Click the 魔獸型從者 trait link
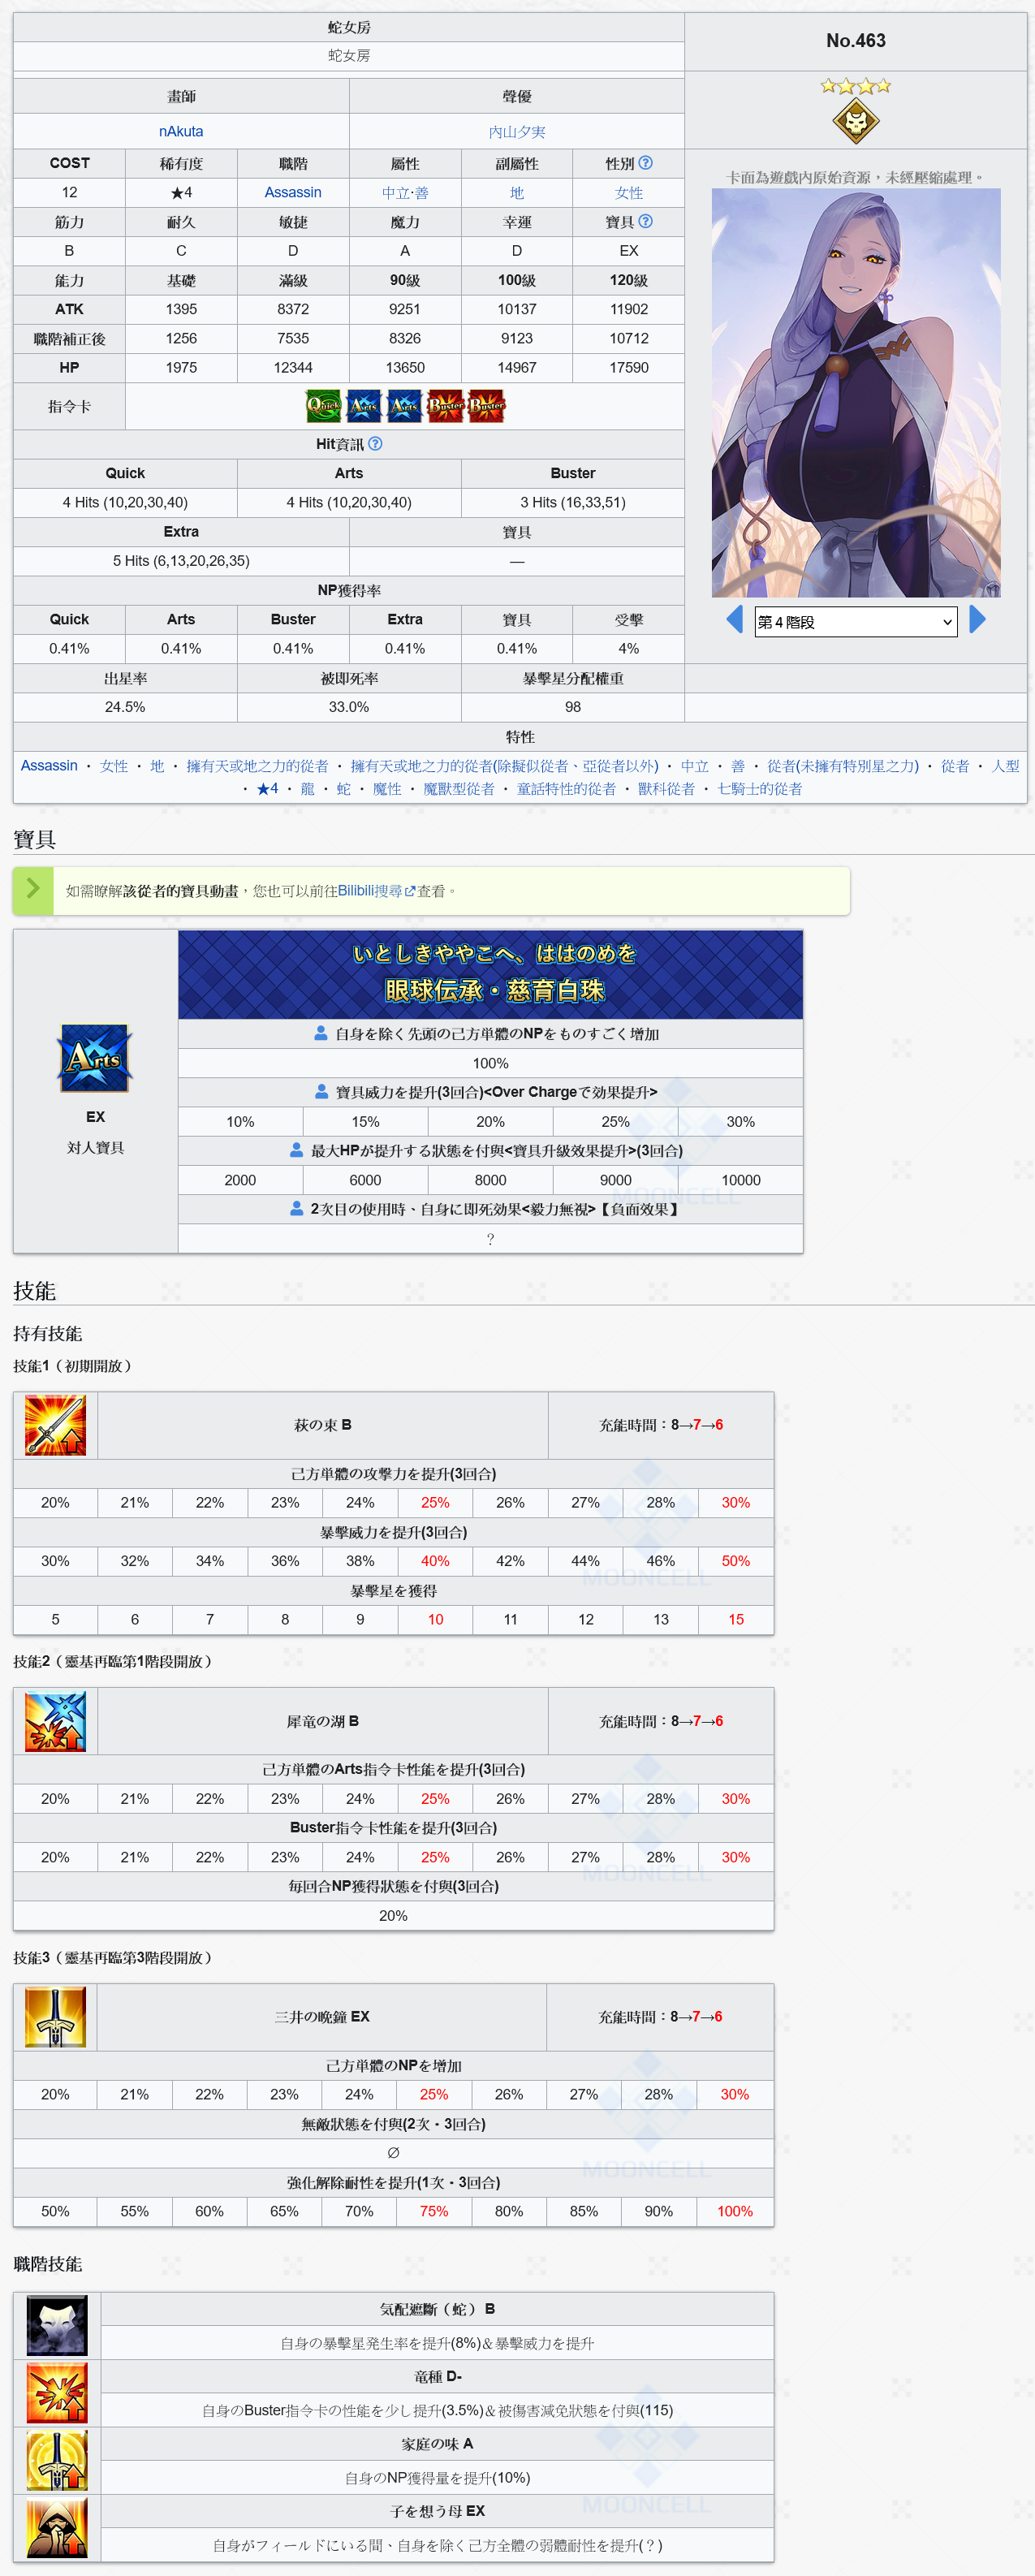This screenshot has width=1035, height=2576. tap(458, 789)
